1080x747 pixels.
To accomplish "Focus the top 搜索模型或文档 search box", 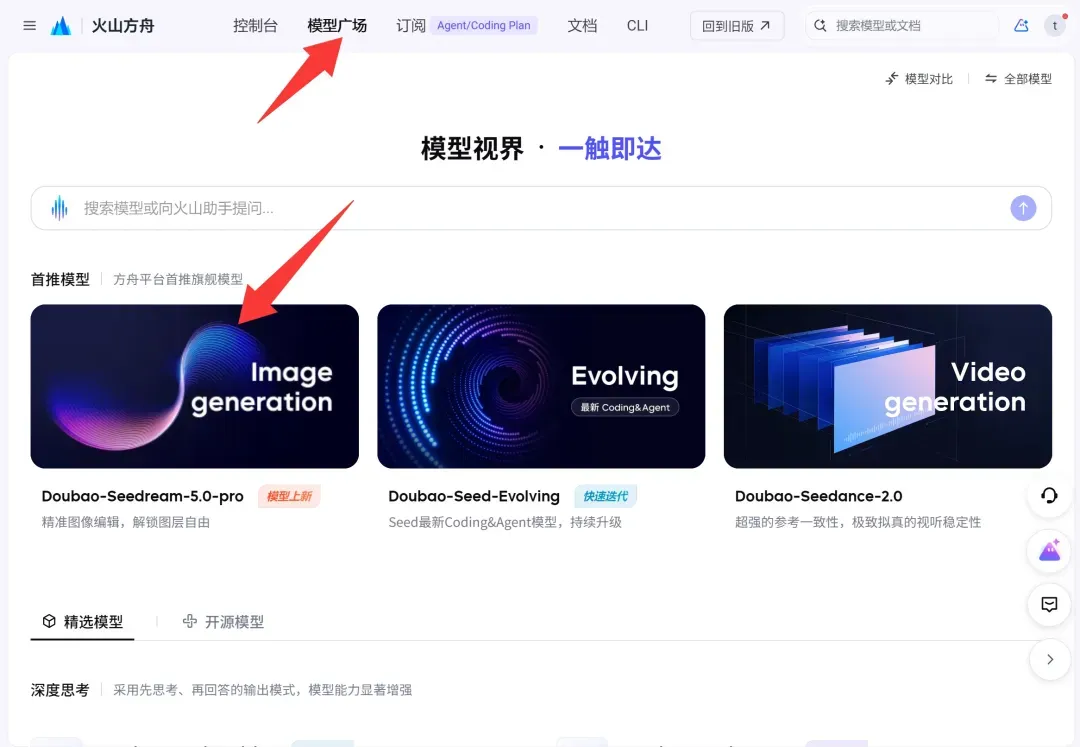I will 902,25.
